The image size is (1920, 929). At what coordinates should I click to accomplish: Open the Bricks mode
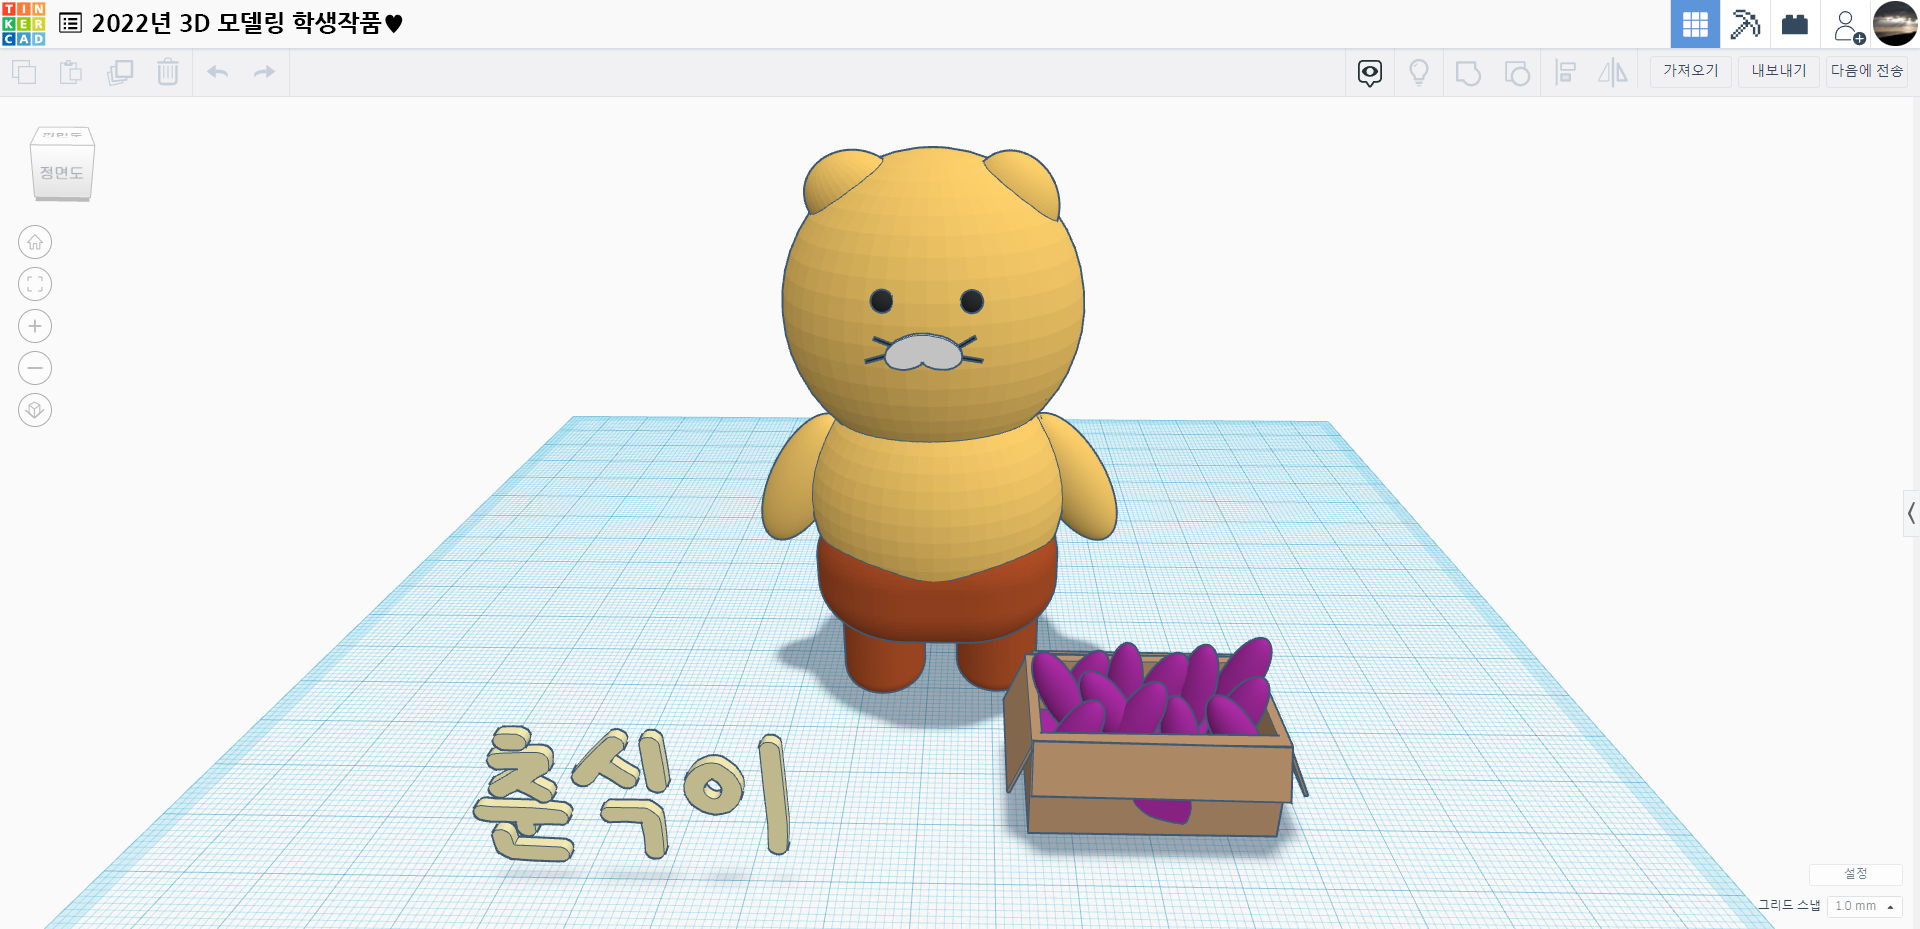tap(1795, 24)
